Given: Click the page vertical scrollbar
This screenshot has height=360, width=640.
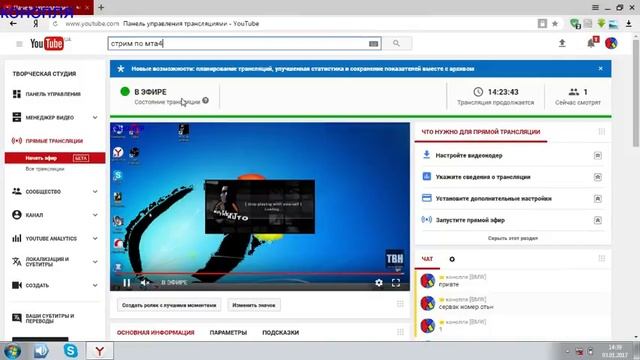Looking at the screenshot, I should point(636,94).
